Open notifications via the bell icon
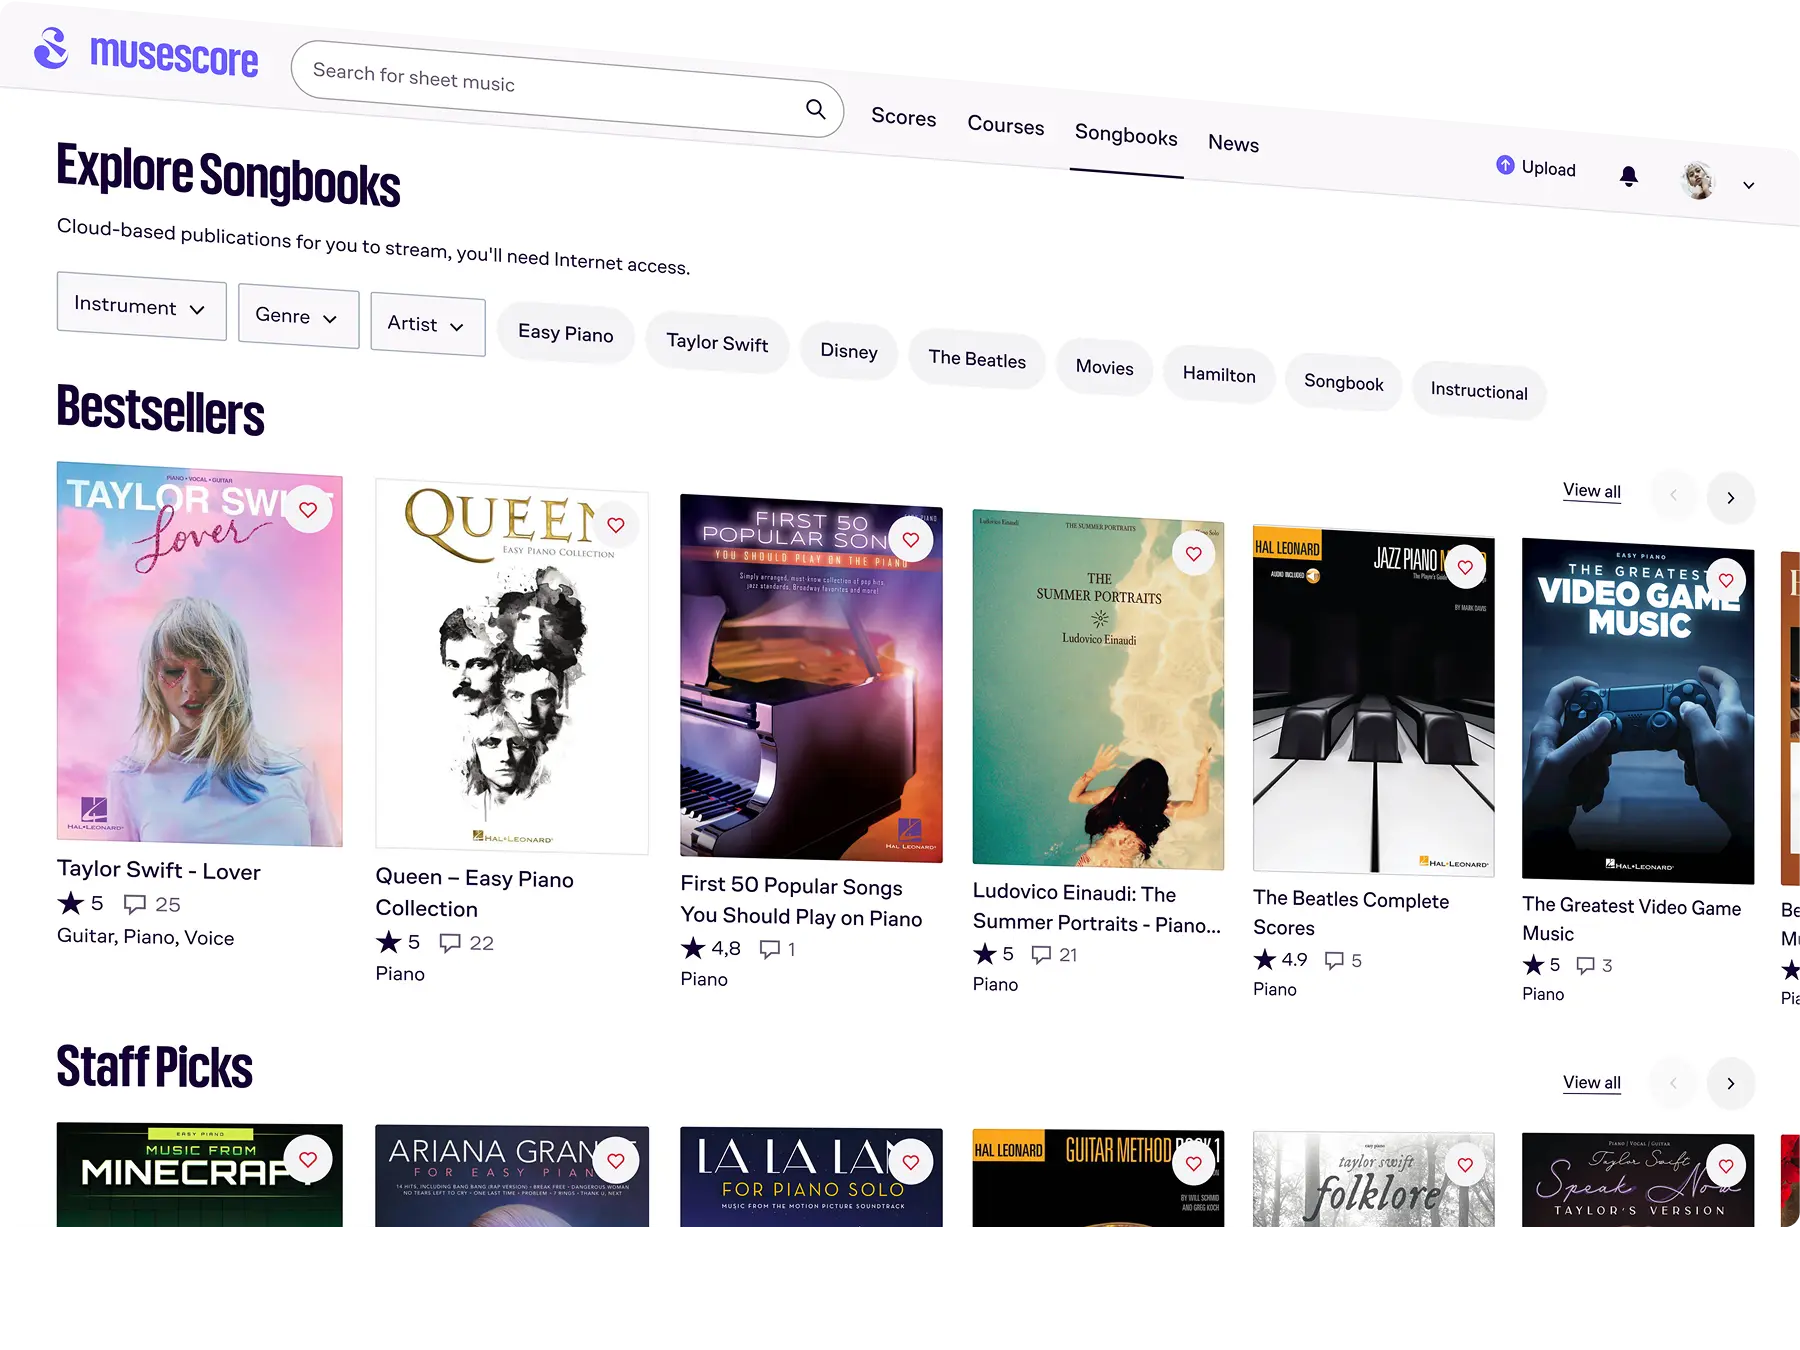 point(1628,177)
